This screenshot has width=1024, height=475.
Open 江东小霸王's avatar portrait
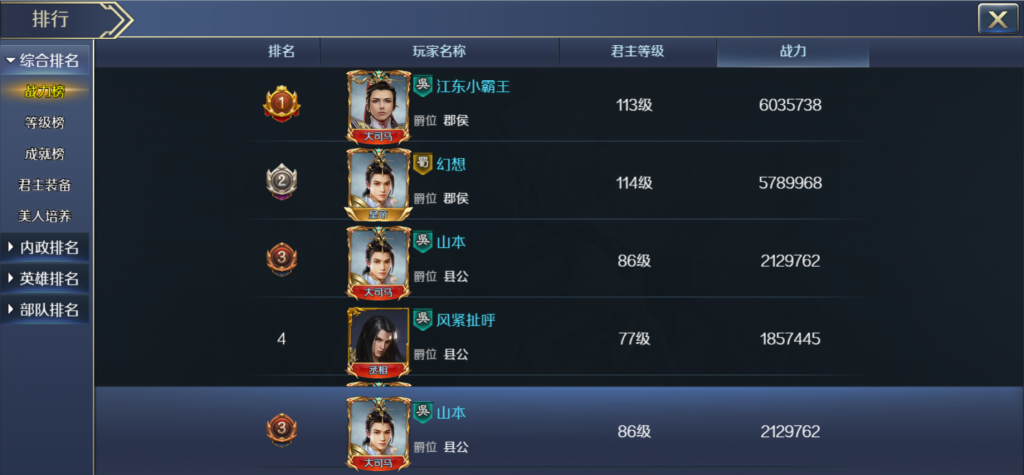(x=379, y=106)
